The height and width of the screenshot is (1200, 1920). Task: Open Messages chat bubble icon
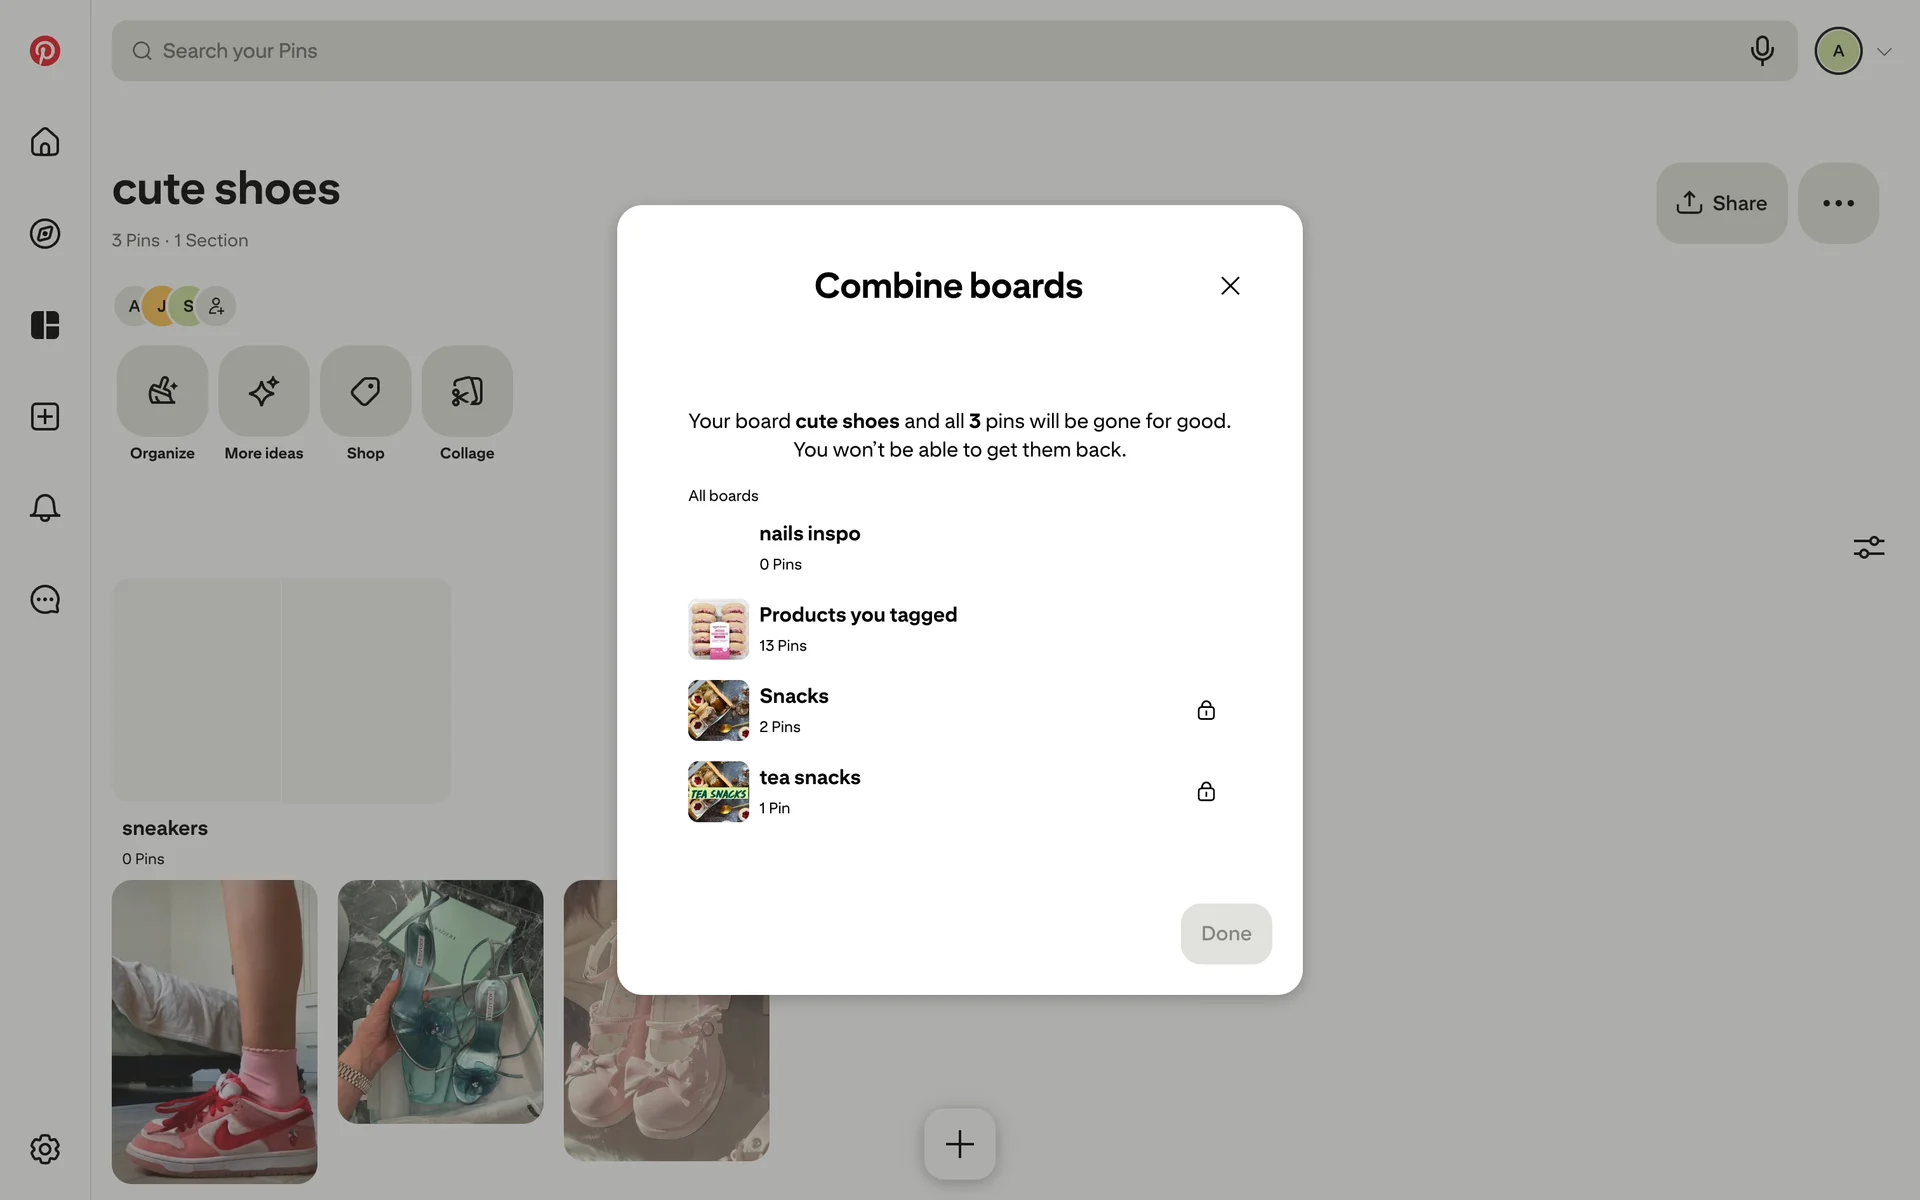coord(44,600)
